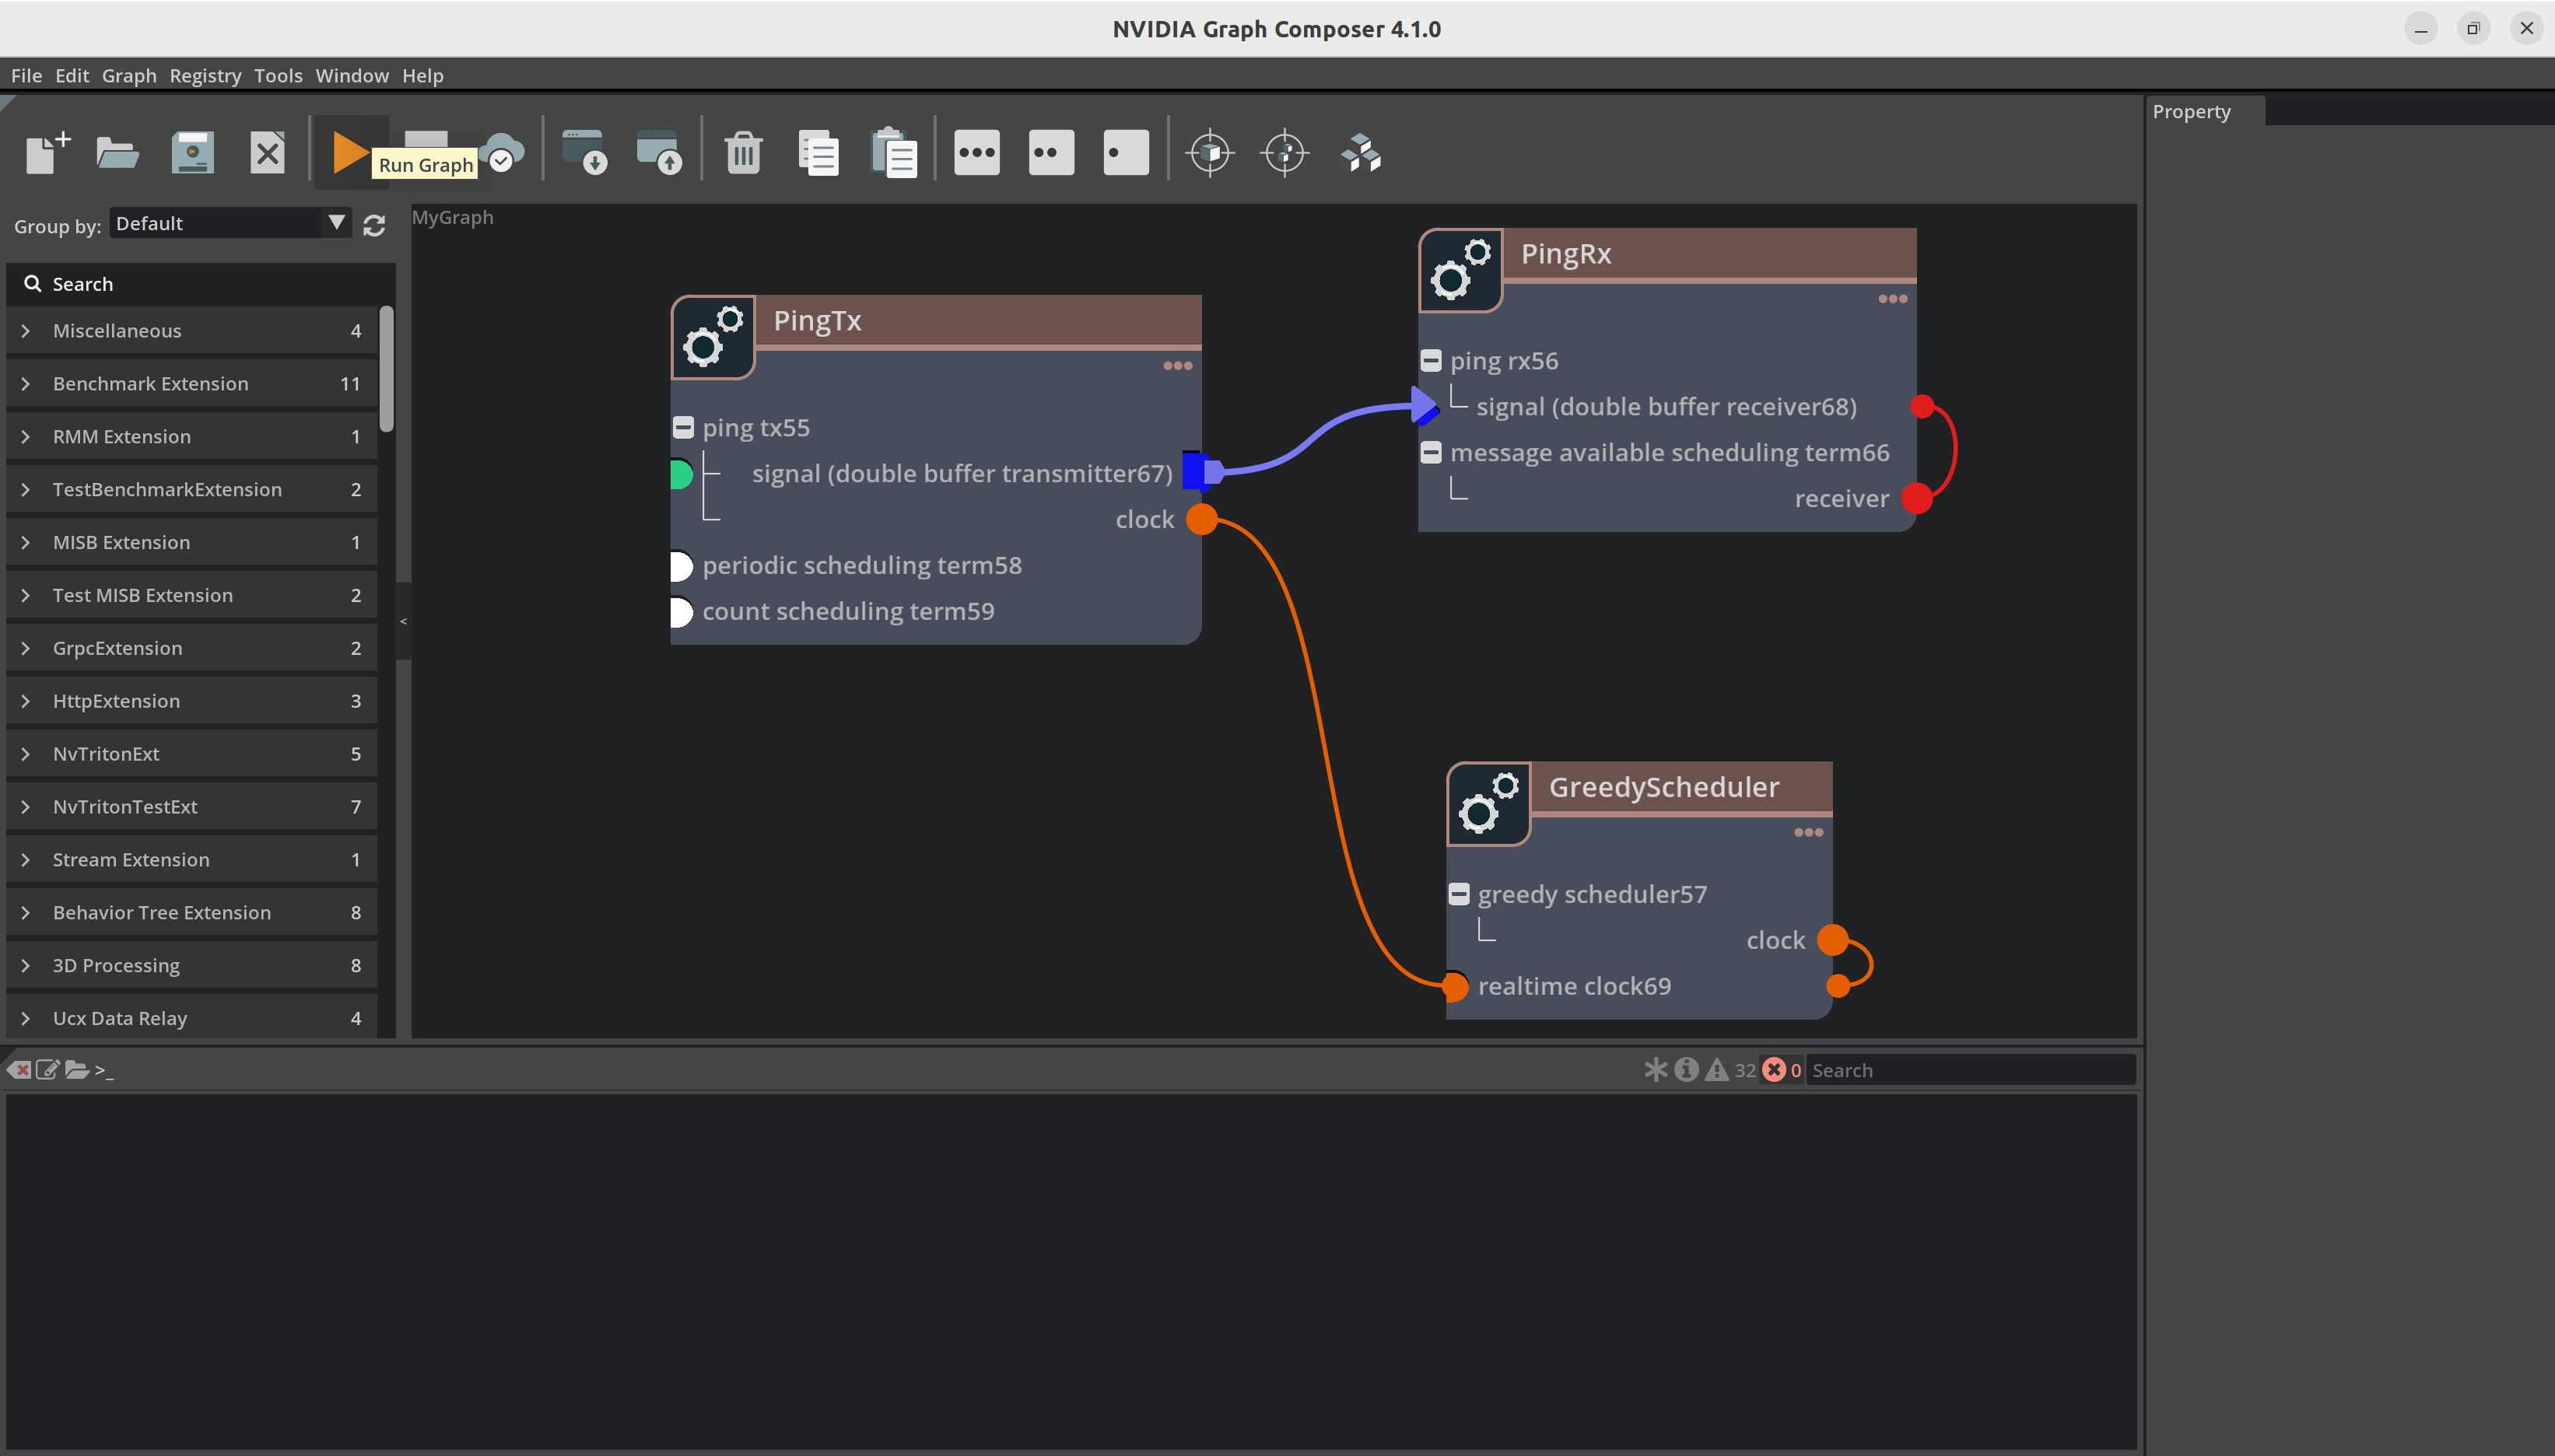Expand the RMM Extension category
2555x1456 pixels.
pos(192,436)
